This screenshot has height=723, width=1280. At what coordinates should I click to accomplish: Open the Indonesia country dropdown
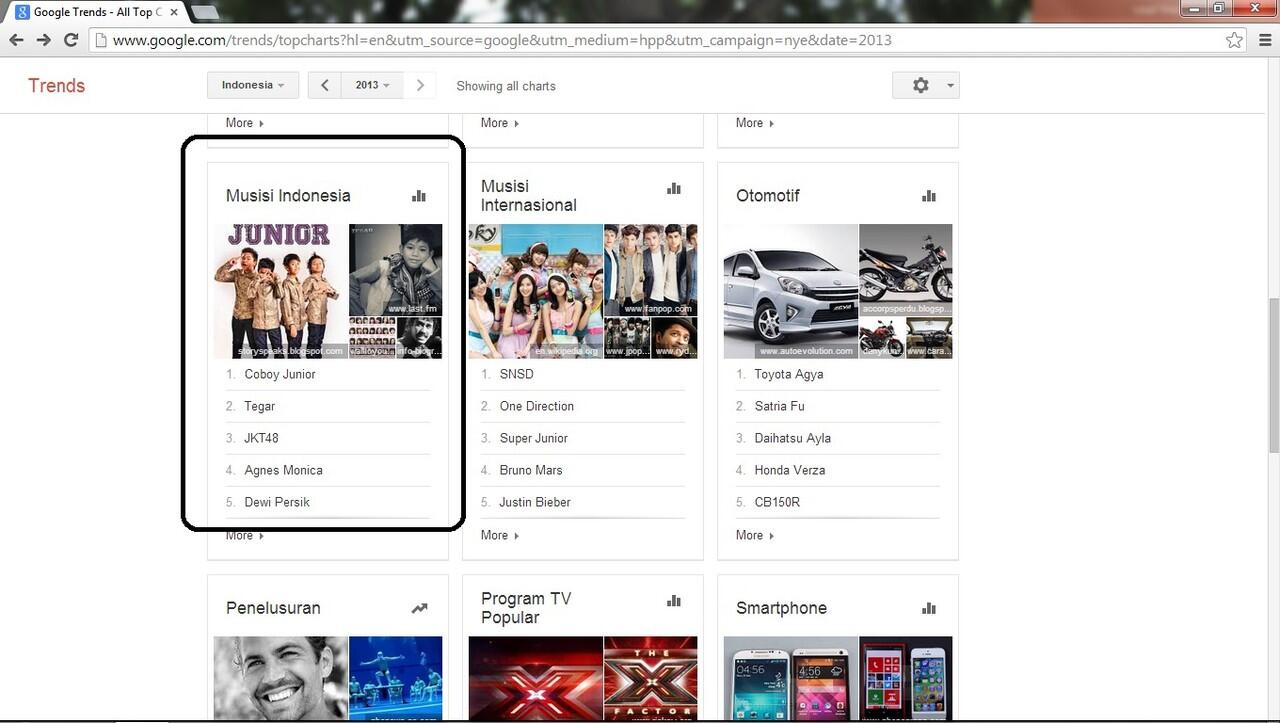(253, 85)
